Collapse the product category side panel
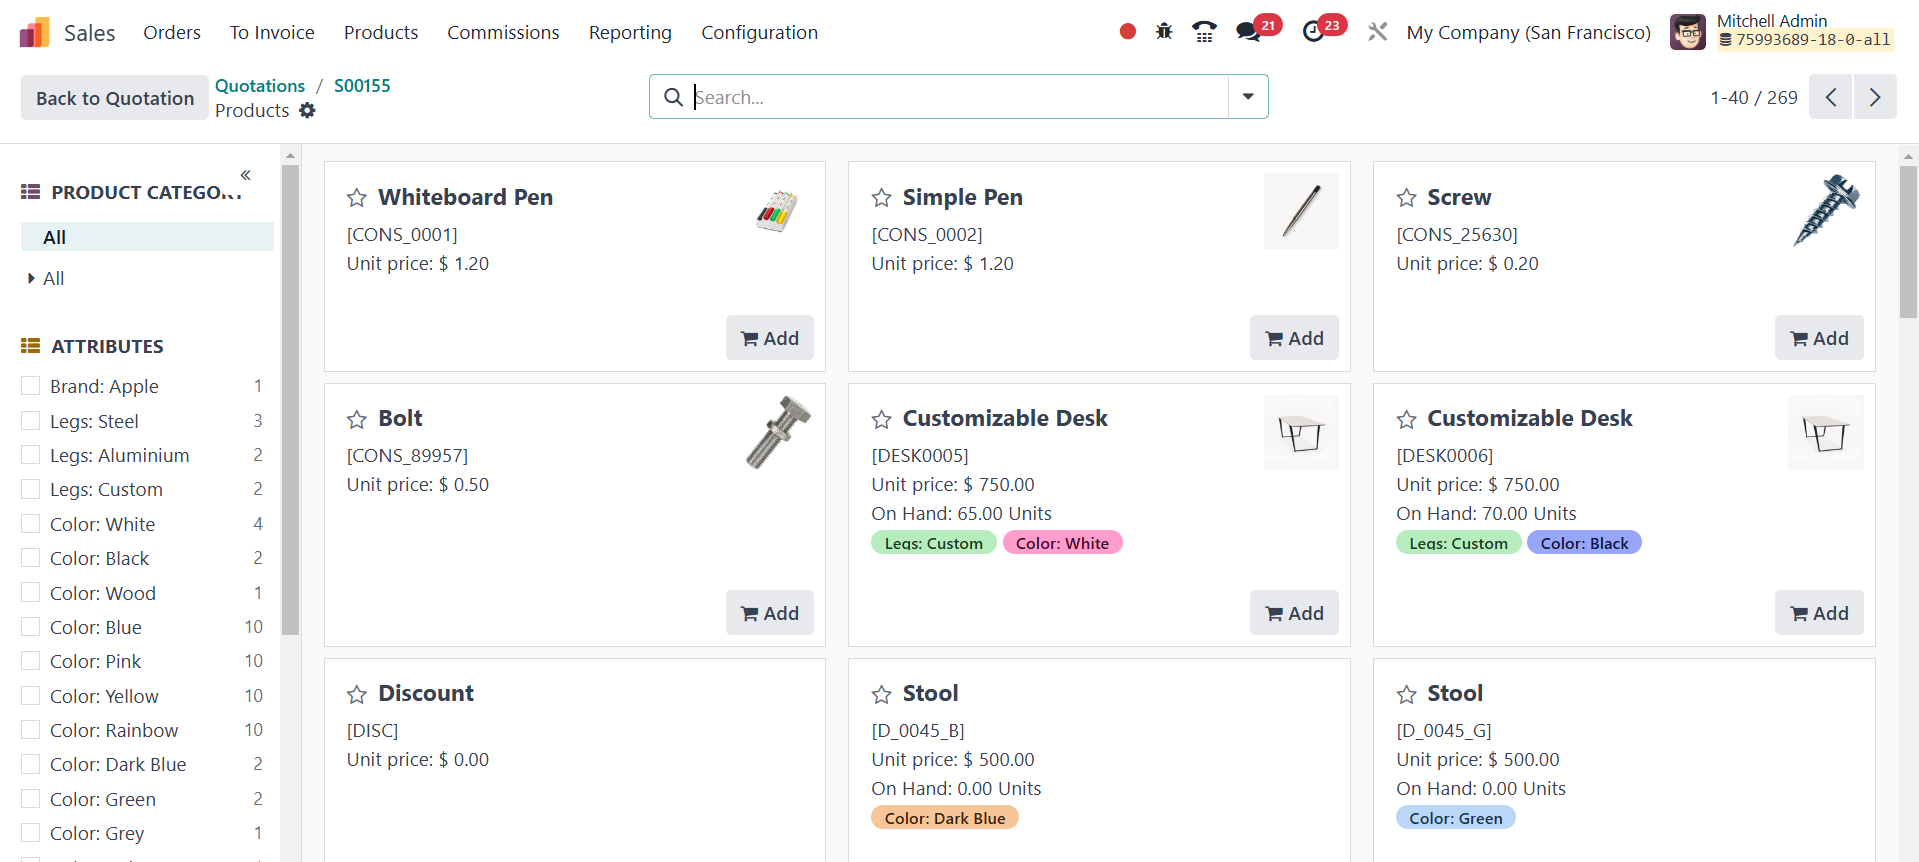The width and height of the screenshot is (1919, 862). pos(245,175)
